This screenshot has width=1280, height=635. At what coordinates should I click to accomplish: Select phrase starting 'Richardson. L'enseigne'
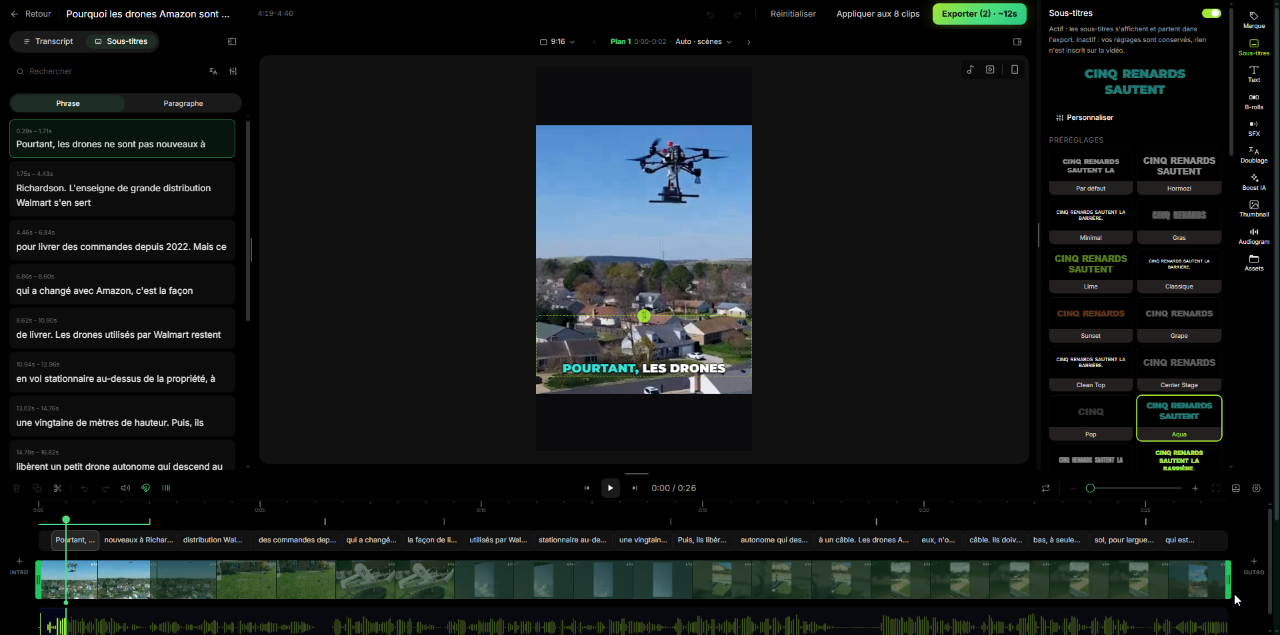[122, 189]
